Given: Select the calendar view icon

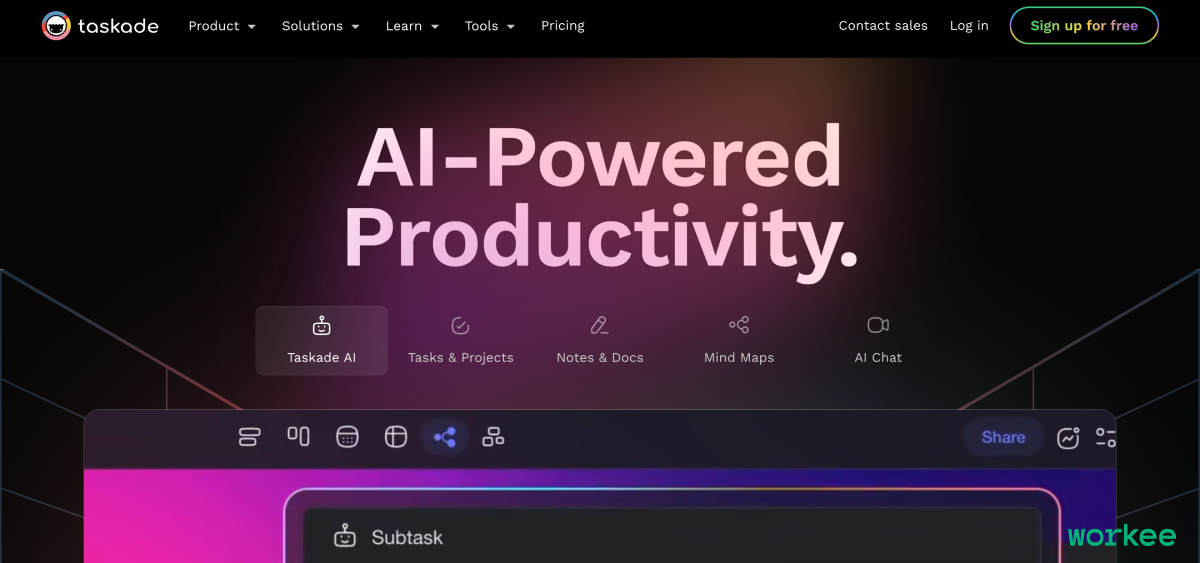Looking at the screenshot, I should (x=347, y=437).
